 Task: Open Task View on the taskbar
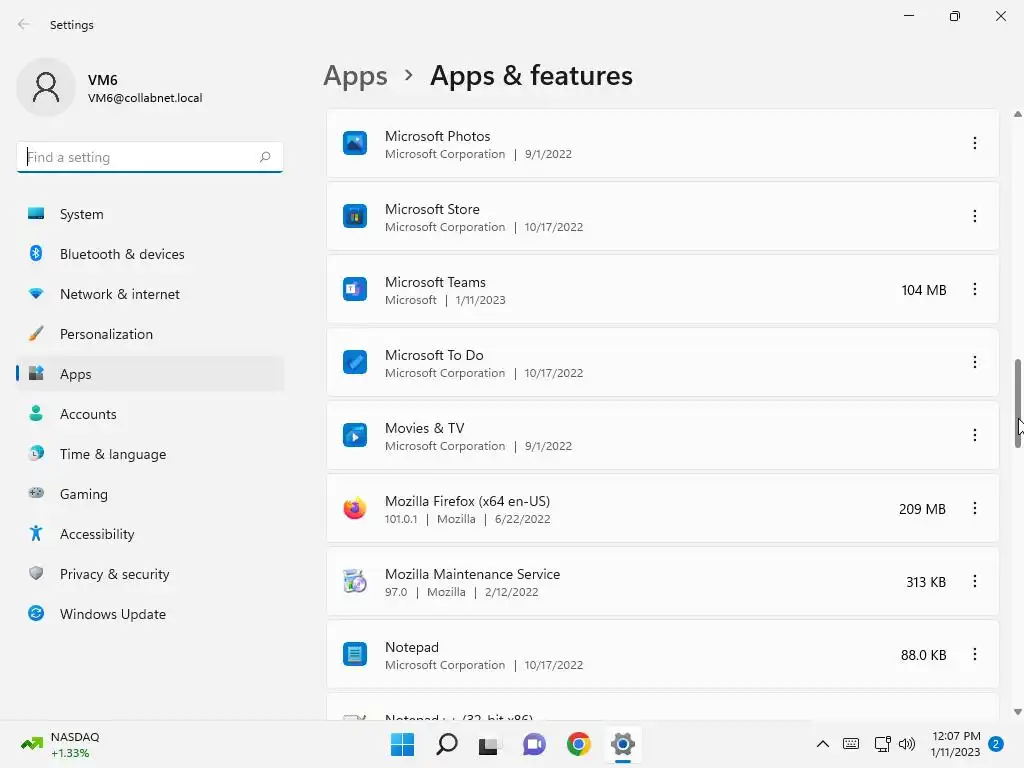pyautogui.click(x=489, y=744)
